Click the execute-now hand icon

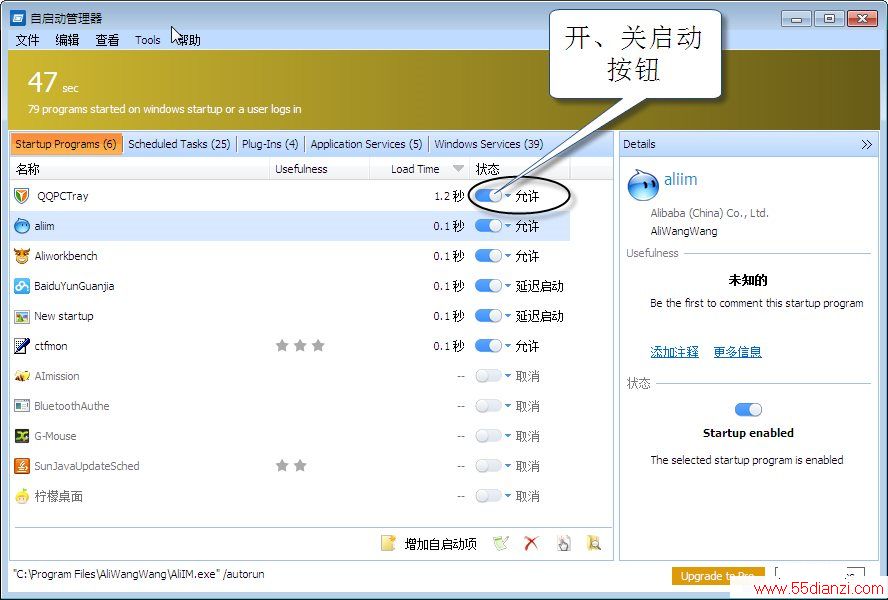[x=563, y=544]
